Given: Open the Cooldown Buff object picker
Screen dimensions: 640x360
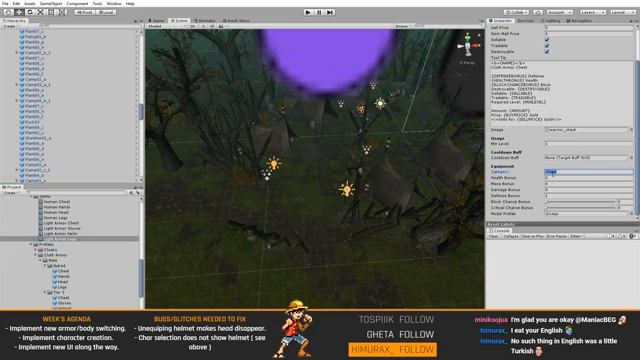Looking at the screenshot, I should point(631,158).
